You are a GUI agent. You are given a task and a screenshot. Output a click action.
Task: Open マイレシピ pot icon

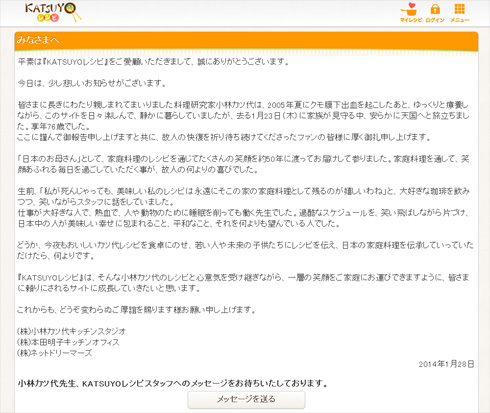click(410, 13)
